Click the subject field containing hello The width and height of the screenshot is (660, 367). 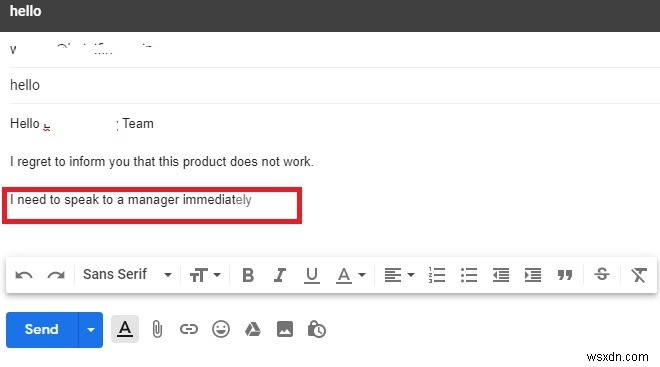335,85
